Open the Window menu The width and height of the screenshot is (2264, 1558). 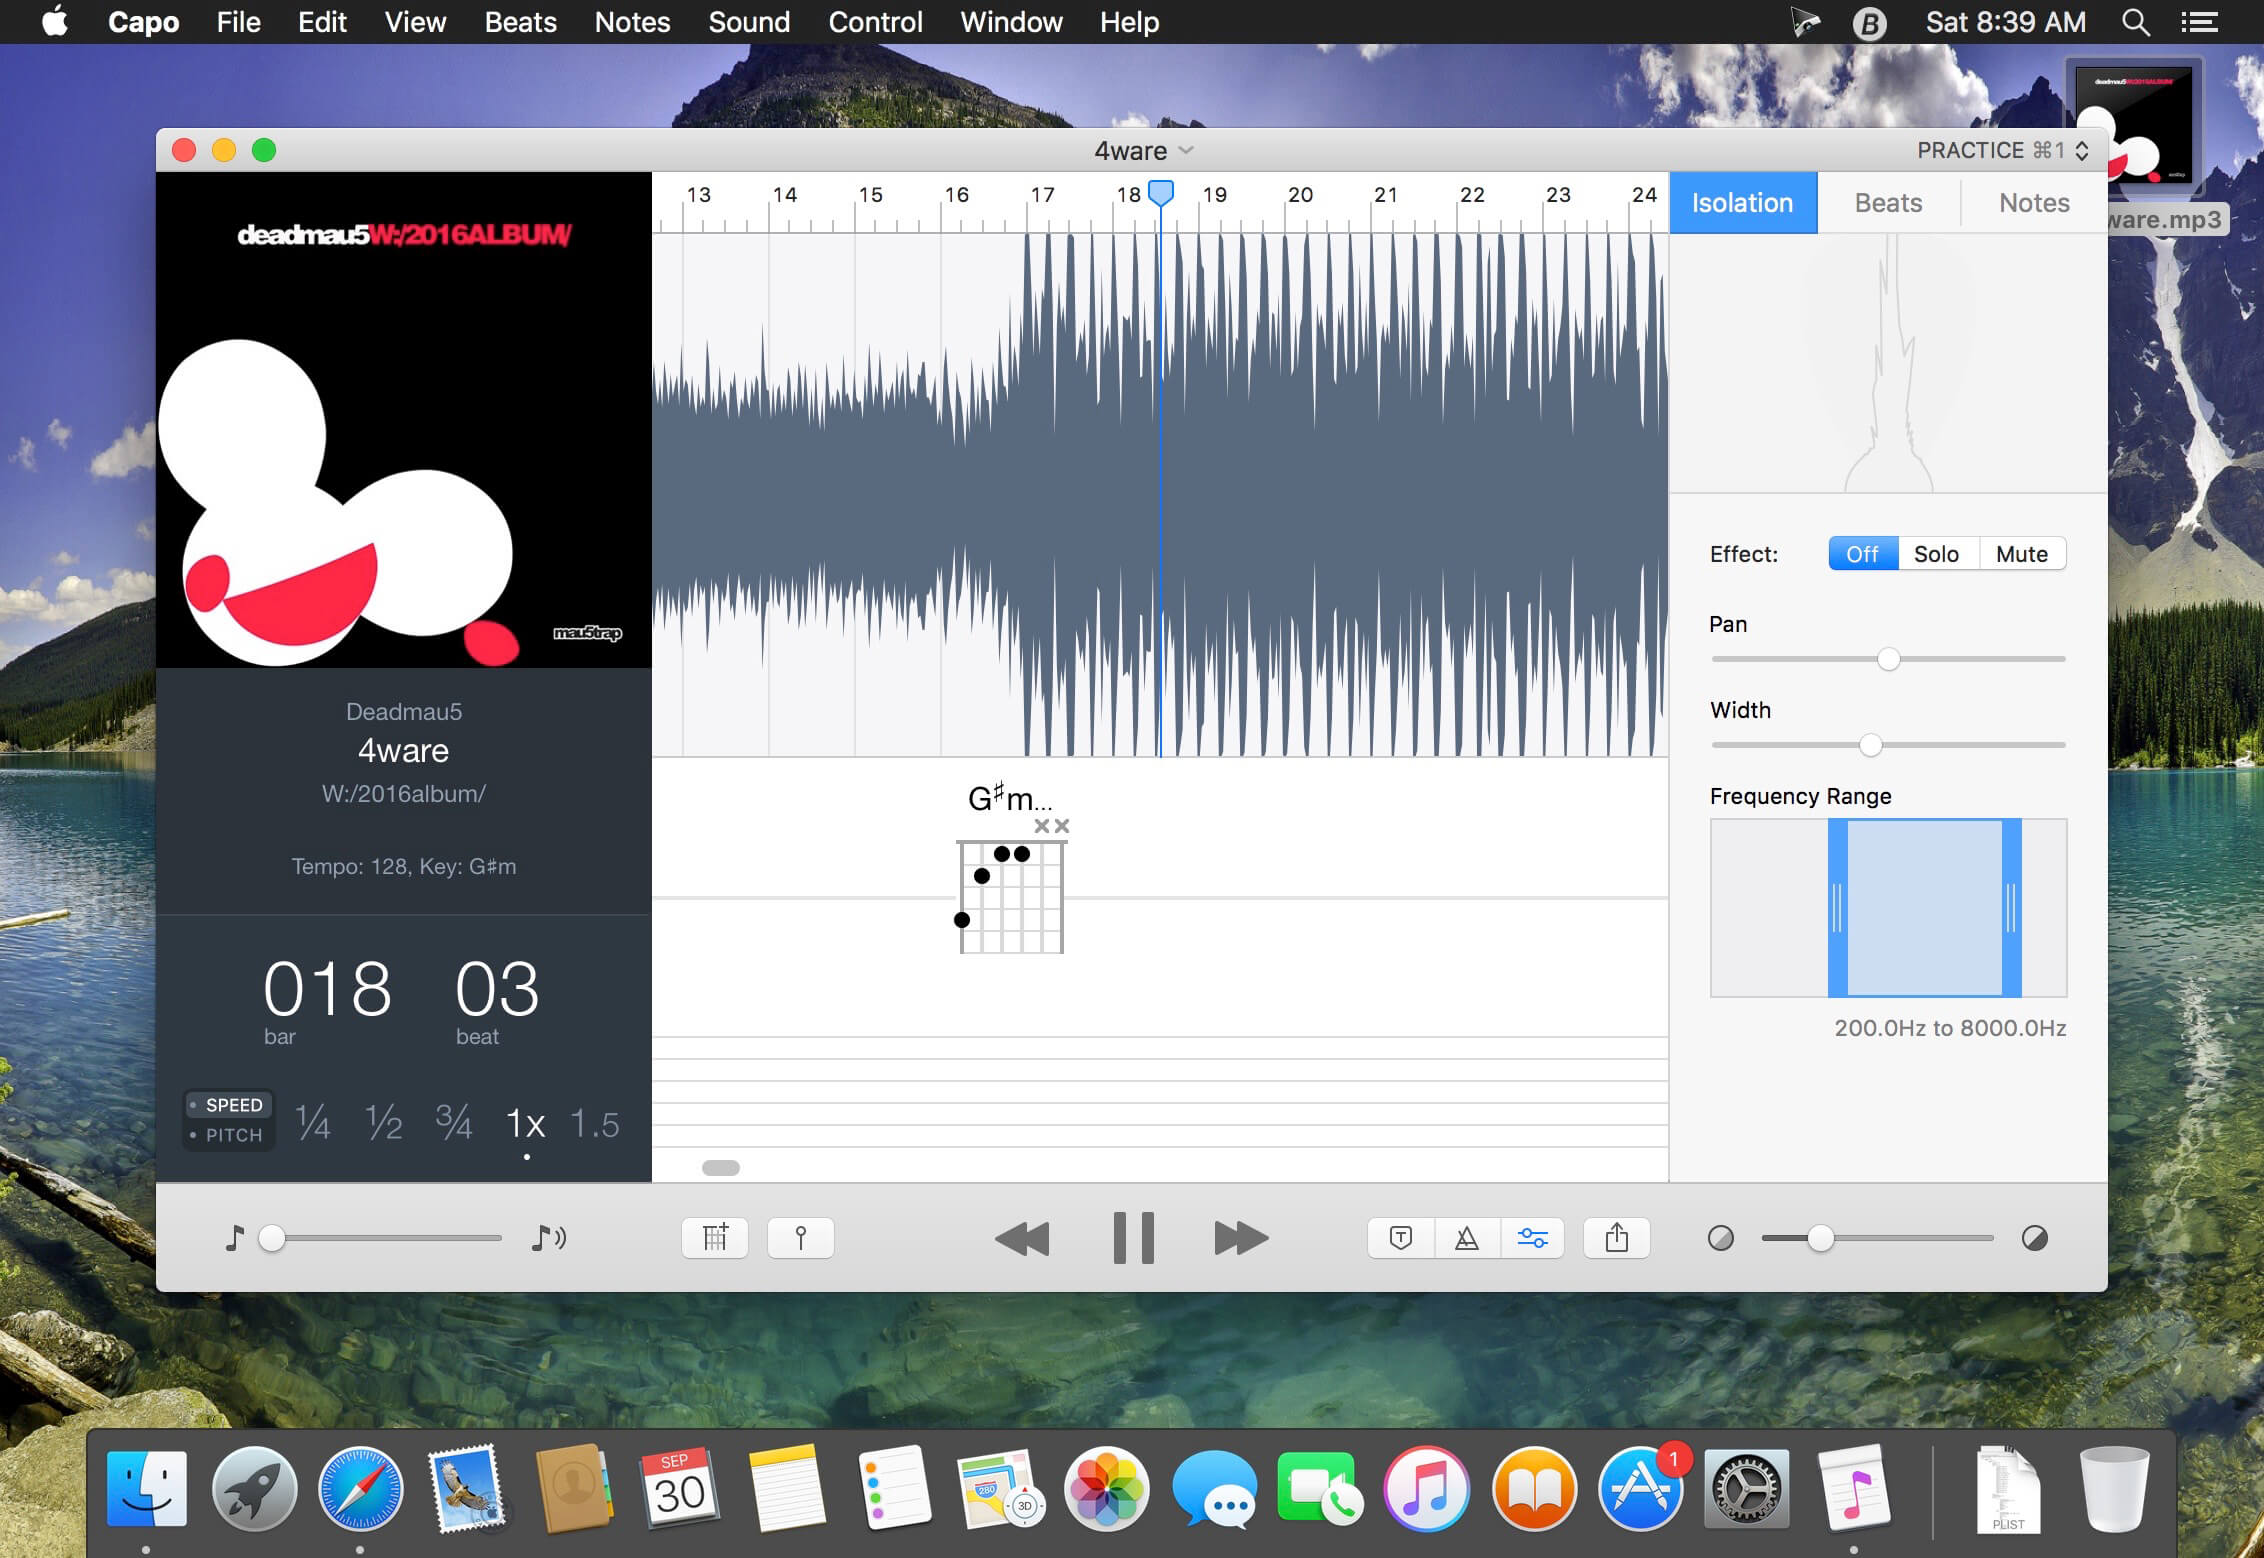(x=1011, y=22)
